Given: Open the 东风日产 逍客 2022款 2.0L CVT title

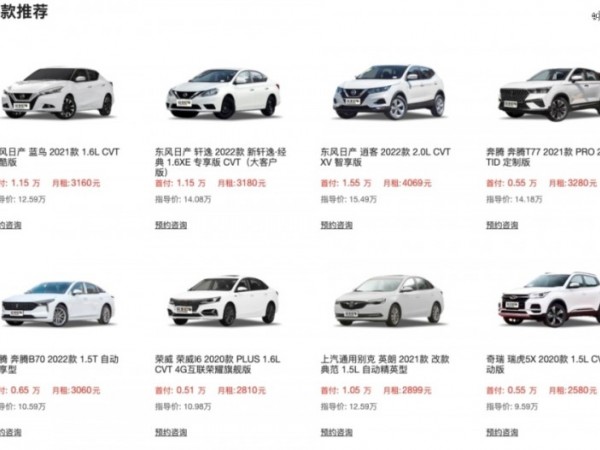Looking at the screenshot, I should point(385,157).
